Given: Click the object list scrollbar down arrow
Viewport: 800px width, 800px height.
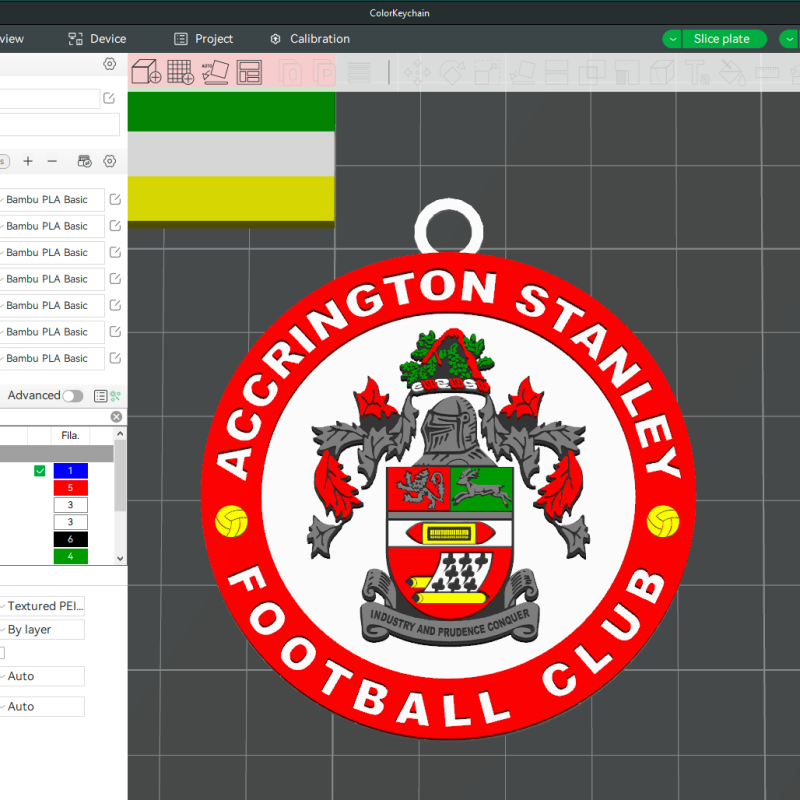Looking at the screenshot, I should (x=120, y=558).
